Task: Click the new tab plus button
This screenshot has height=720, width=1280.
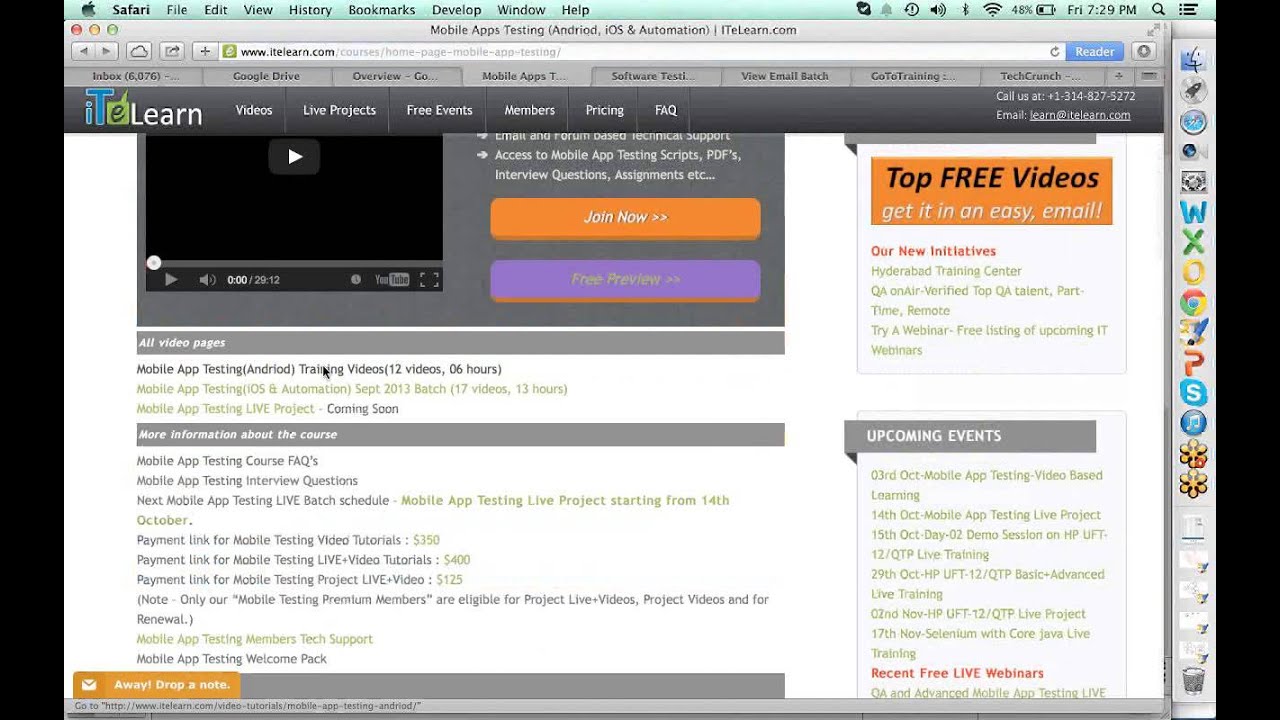Action: pos(1119,76)
